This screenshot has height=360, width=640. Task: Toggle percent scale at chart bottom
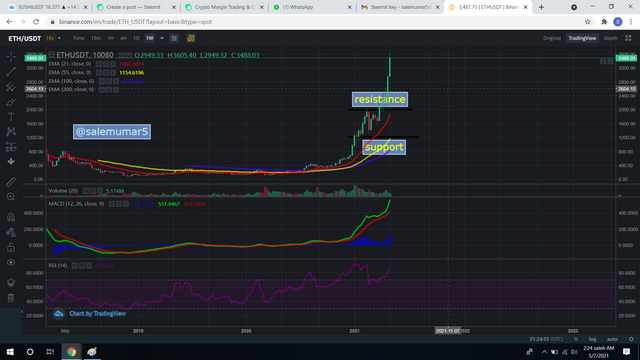click(x=576, y=339)
